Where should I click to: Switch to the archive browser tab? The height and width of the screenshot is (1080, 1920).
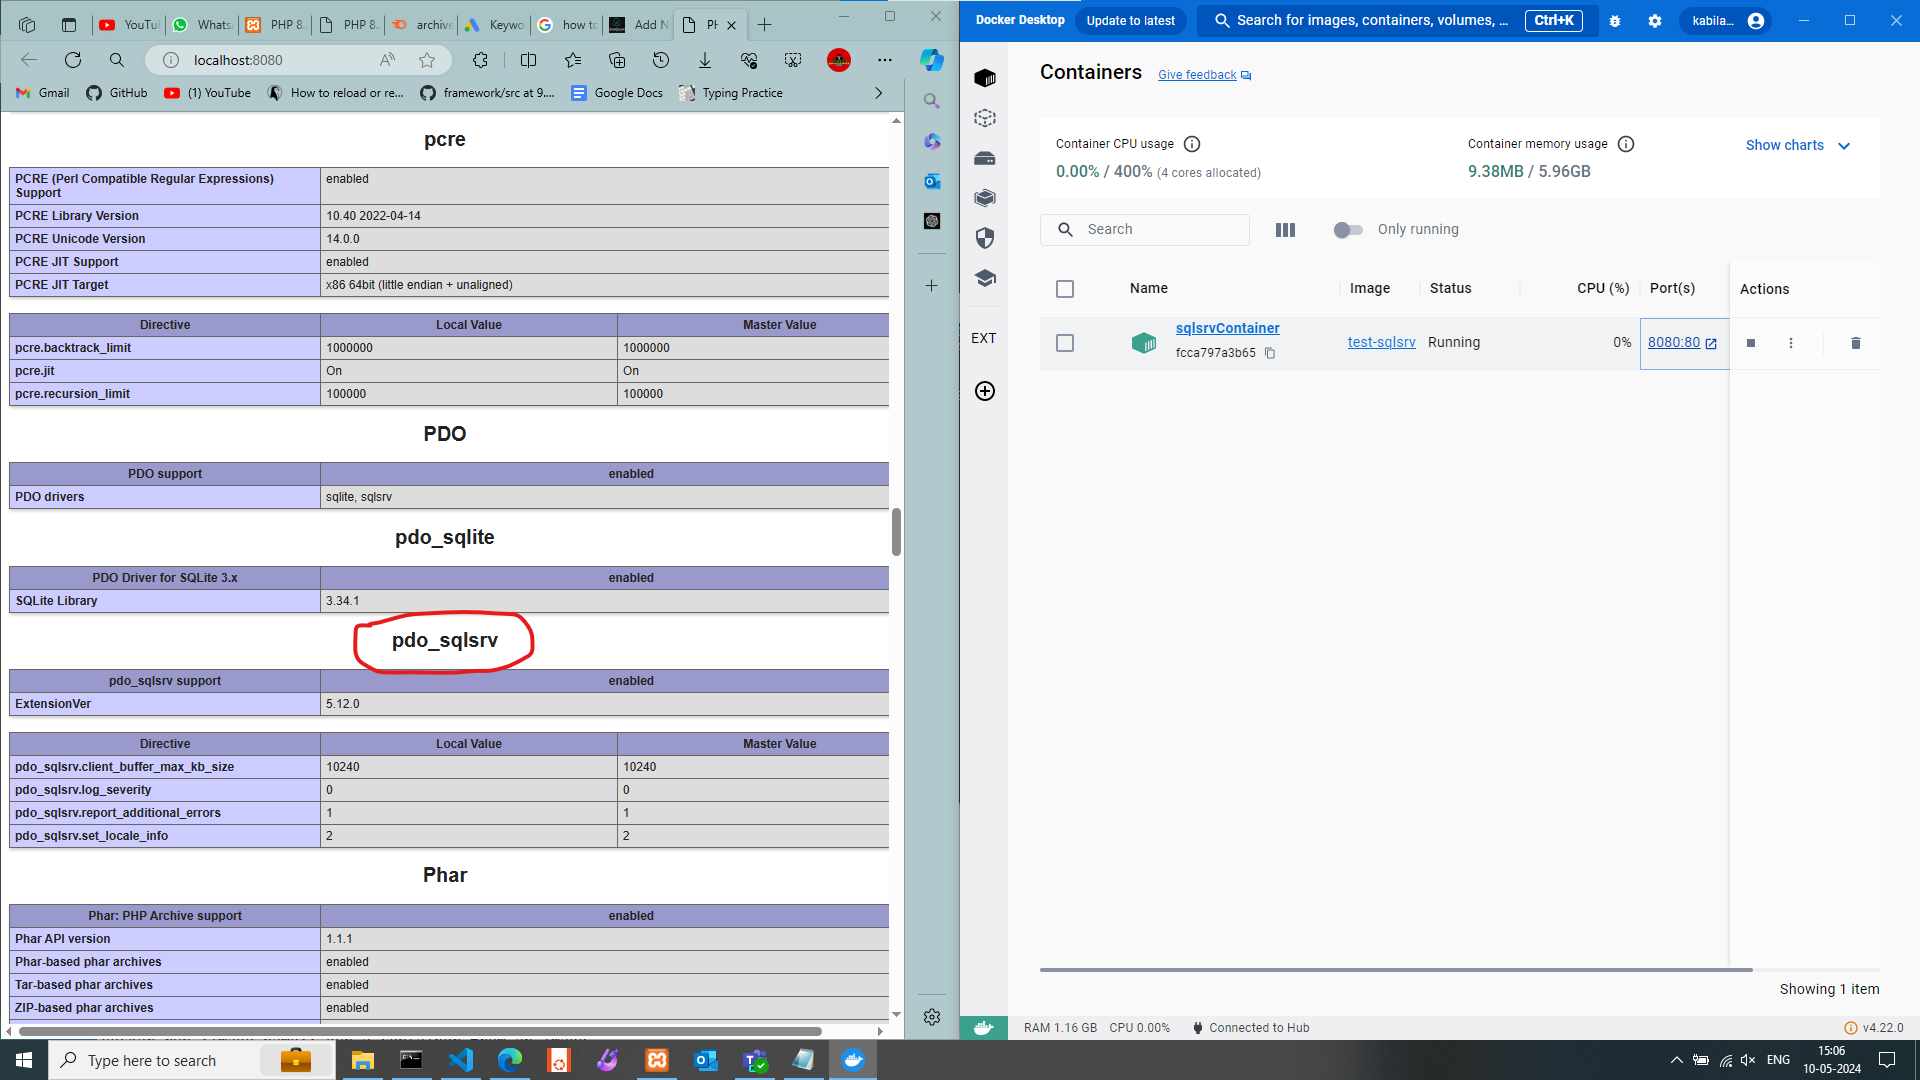422,25
